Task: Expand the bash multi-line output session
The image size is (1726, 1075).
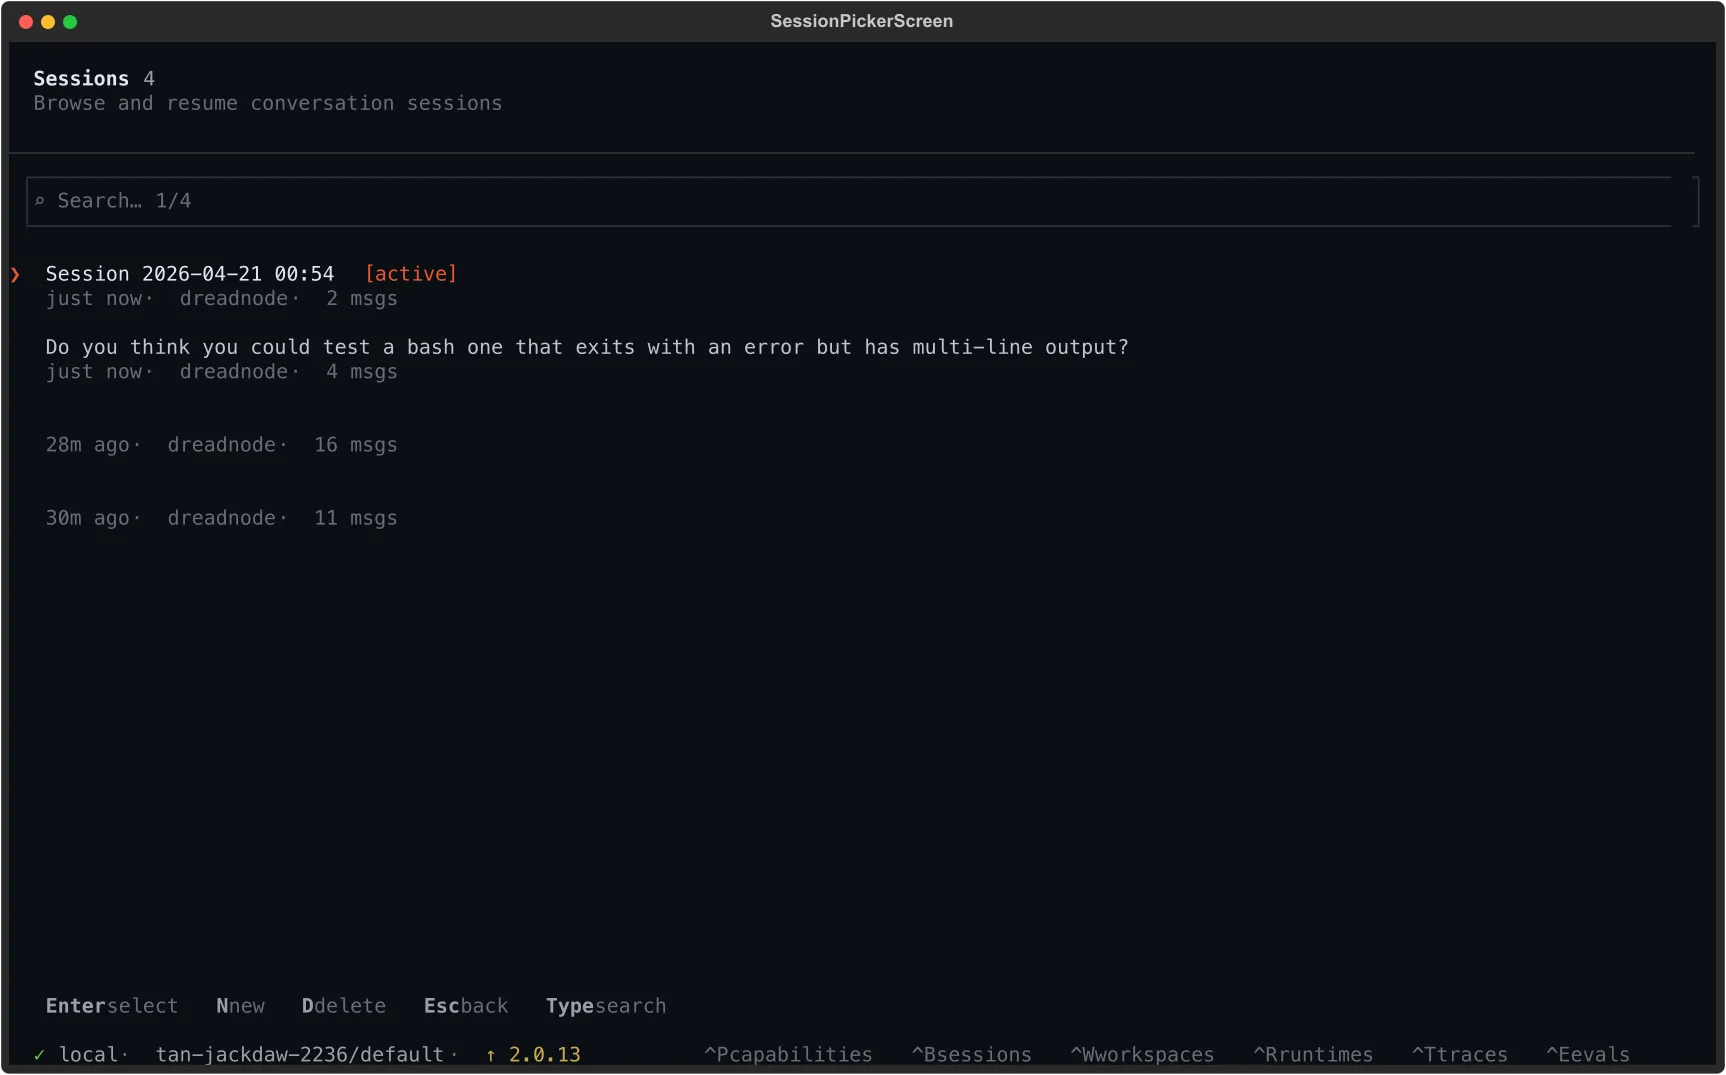Action: (x=586, y=347)
